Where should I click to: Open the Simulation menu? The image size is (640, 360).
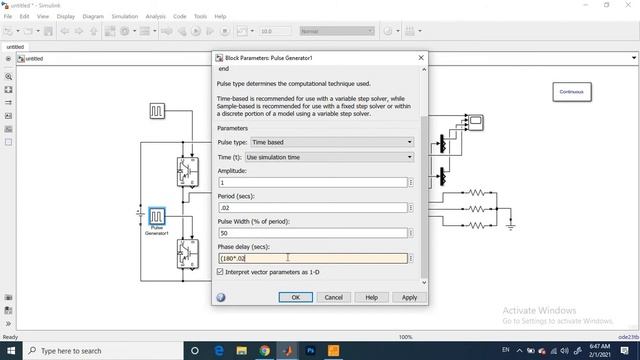(125, 16)
